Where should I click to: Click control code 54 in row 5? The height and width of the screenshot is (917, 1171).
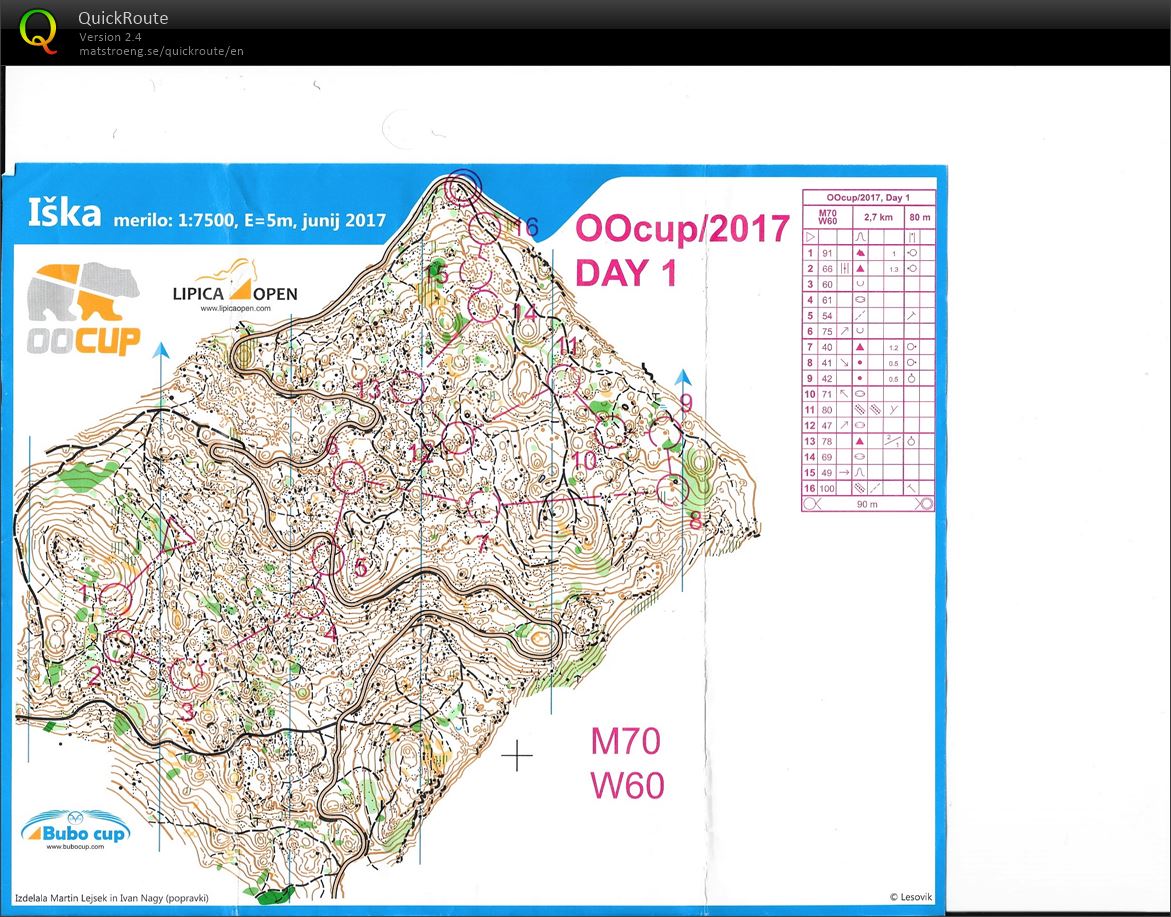(x=827, y=316)
